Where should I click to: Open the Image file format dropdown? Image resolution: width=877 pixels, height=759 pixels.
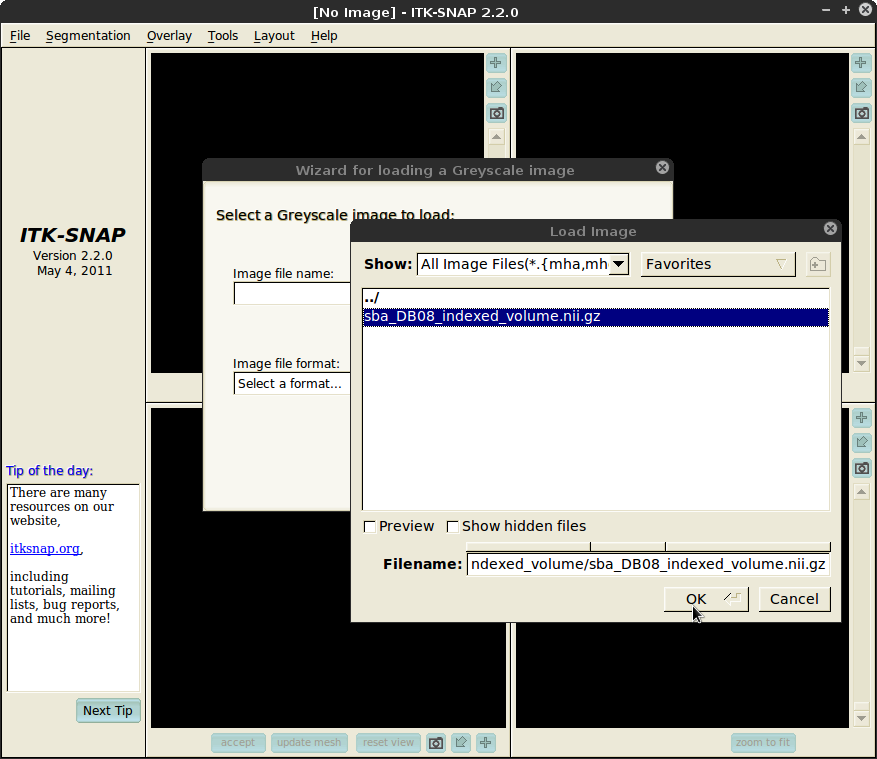pyautogui.click(x=292, y=384)
